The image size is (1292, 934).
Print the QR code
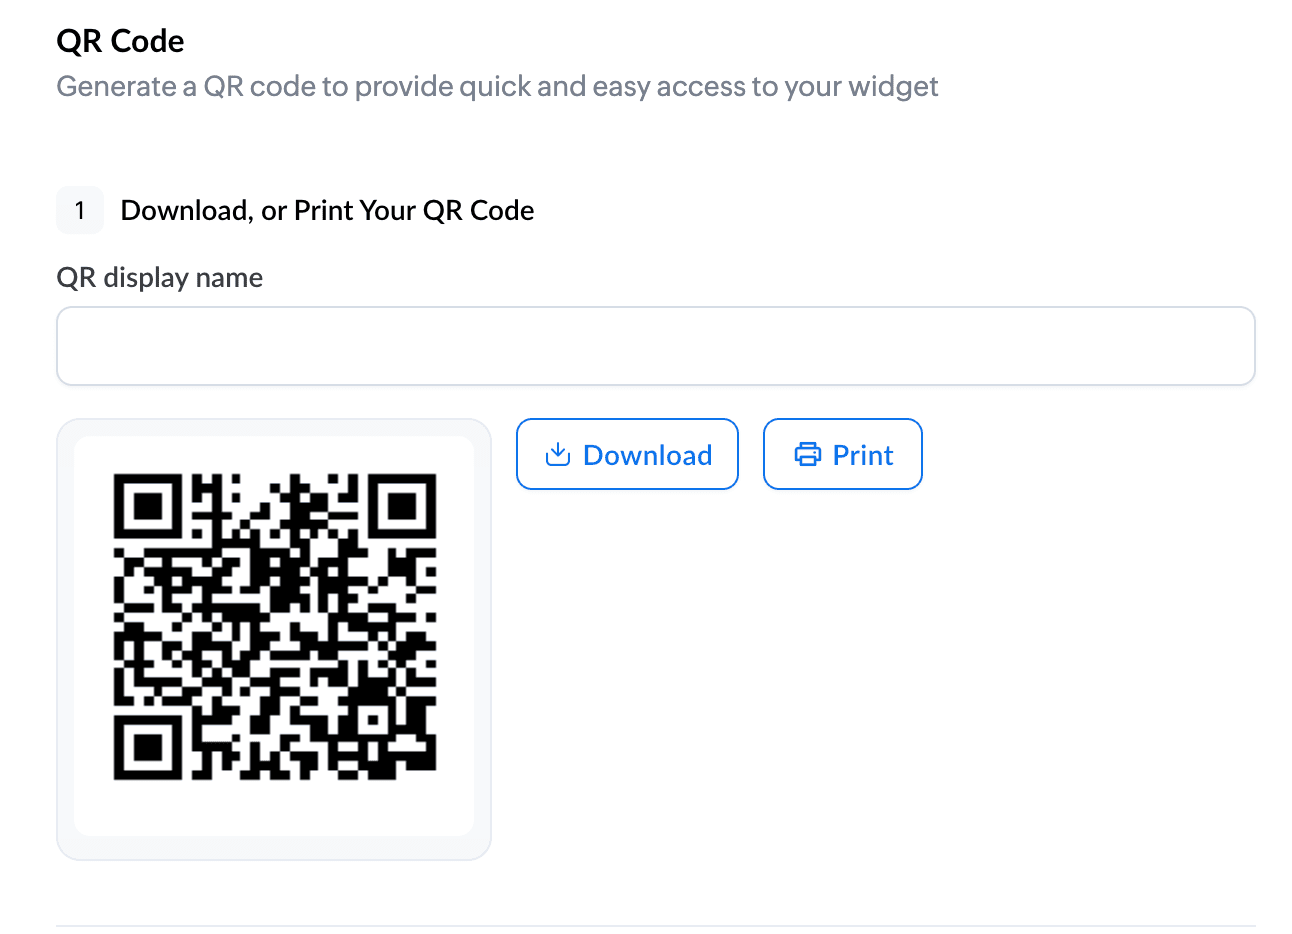pos(843,454)
